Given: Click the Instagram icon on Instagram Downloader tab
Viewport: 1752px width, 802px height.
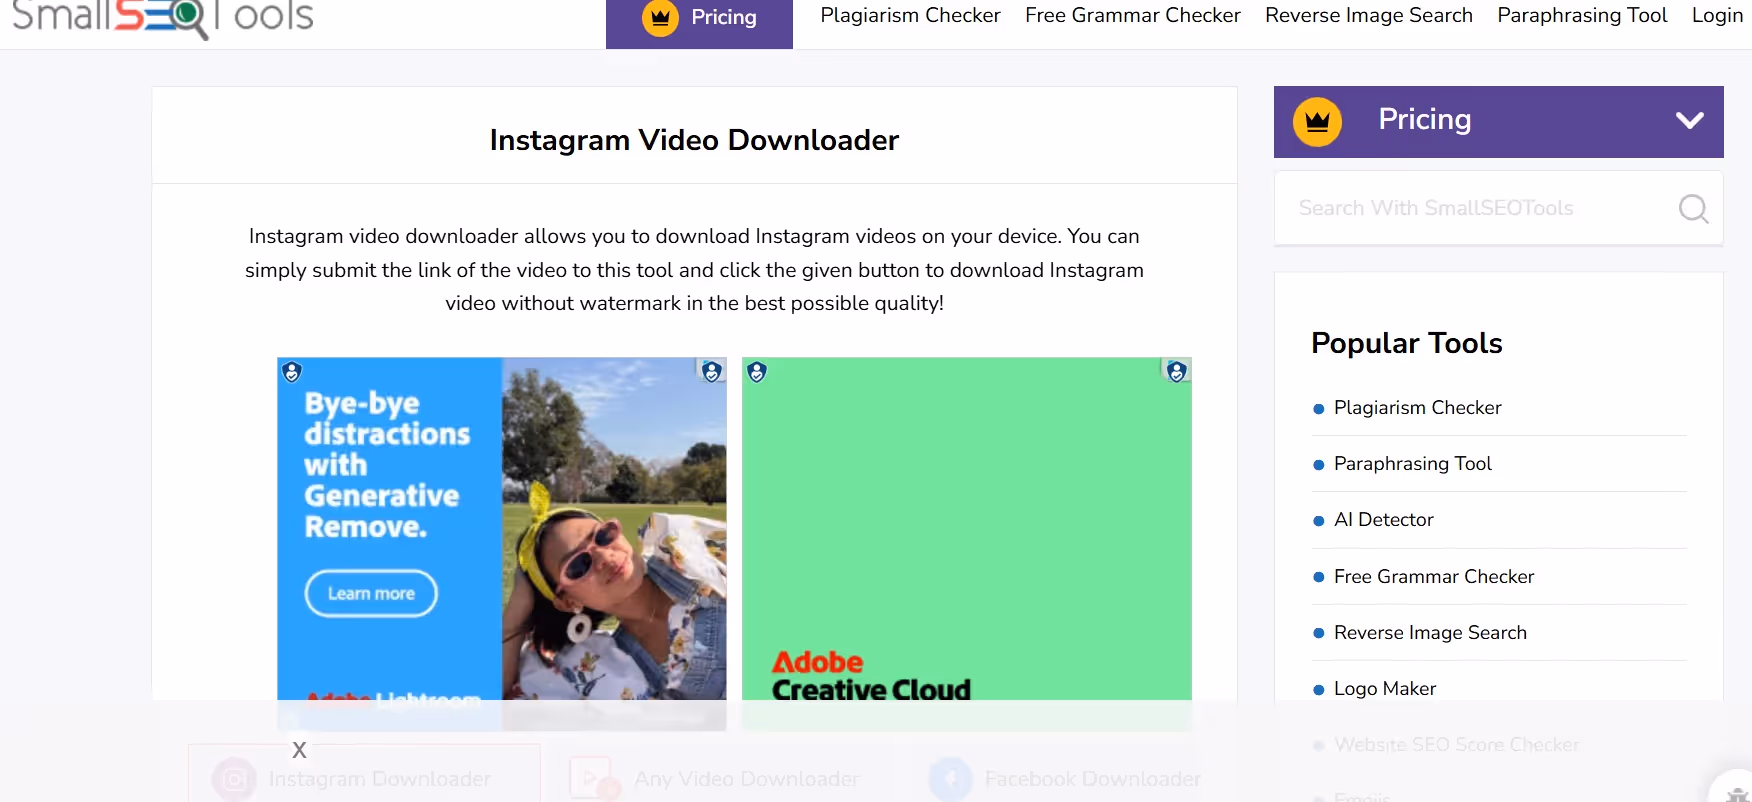Looking at the screenshot, I should [x=234, y=779].
